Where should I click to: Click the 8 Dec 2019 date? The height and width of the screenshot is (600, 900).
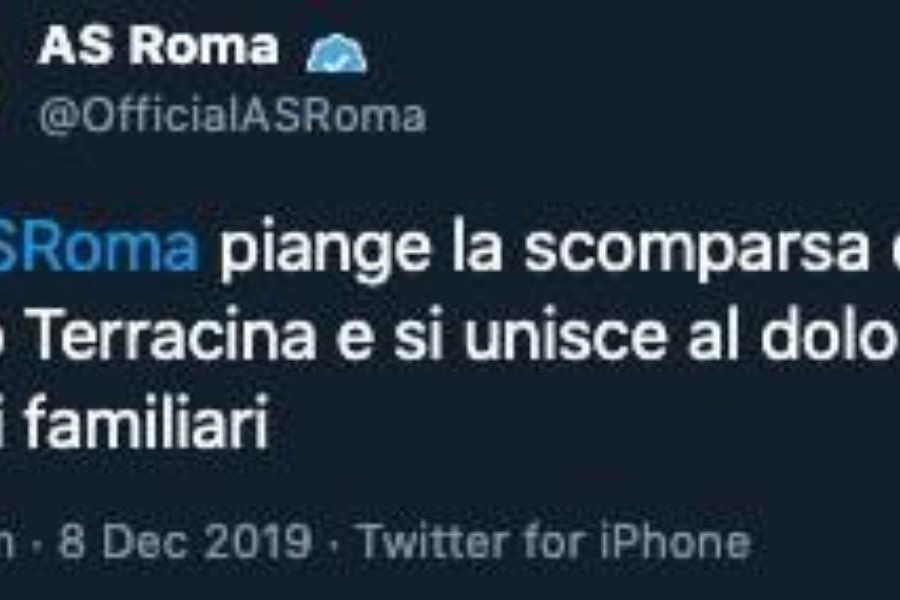185,541
